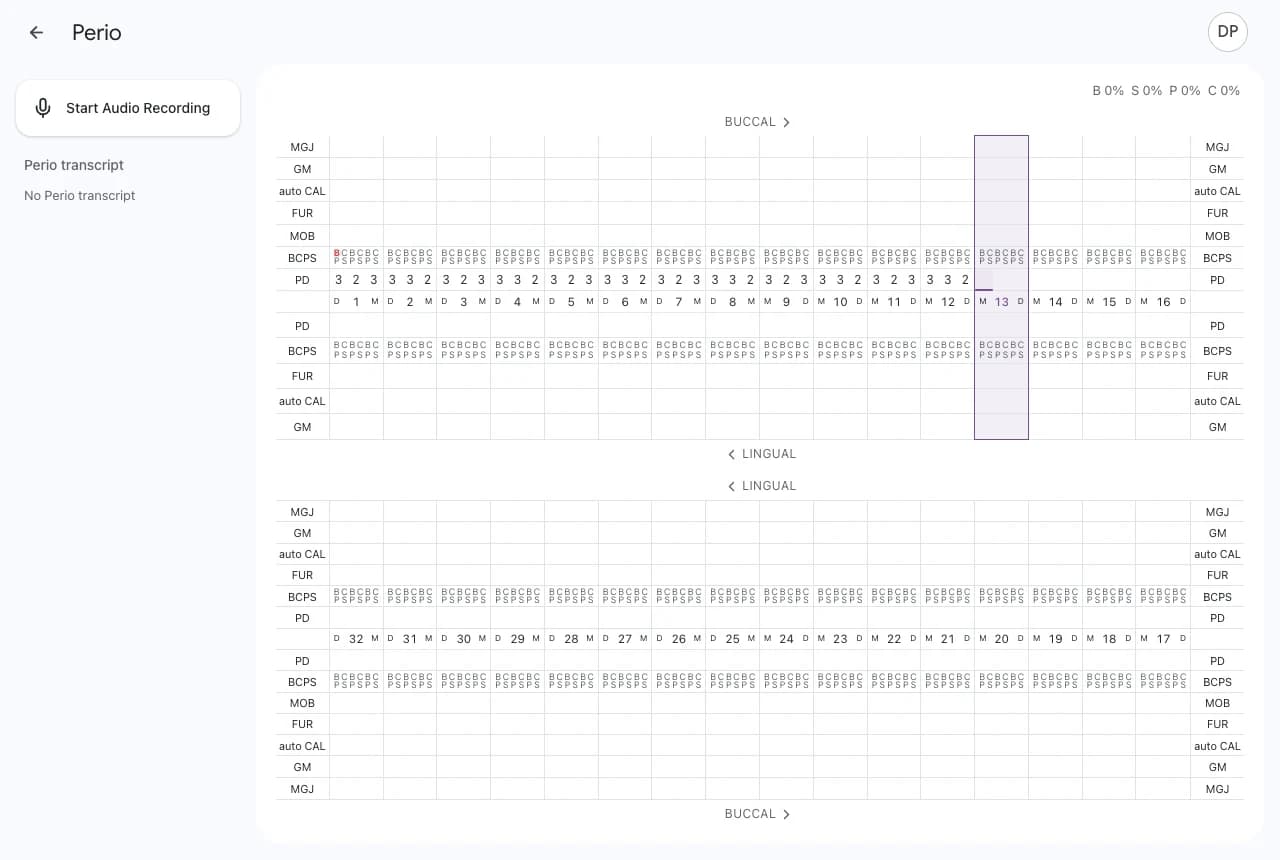This screenshot has width=1280, height=860.
Task: Click the S 0% suppuration statistic
Action: click(x=1146, y=91)
